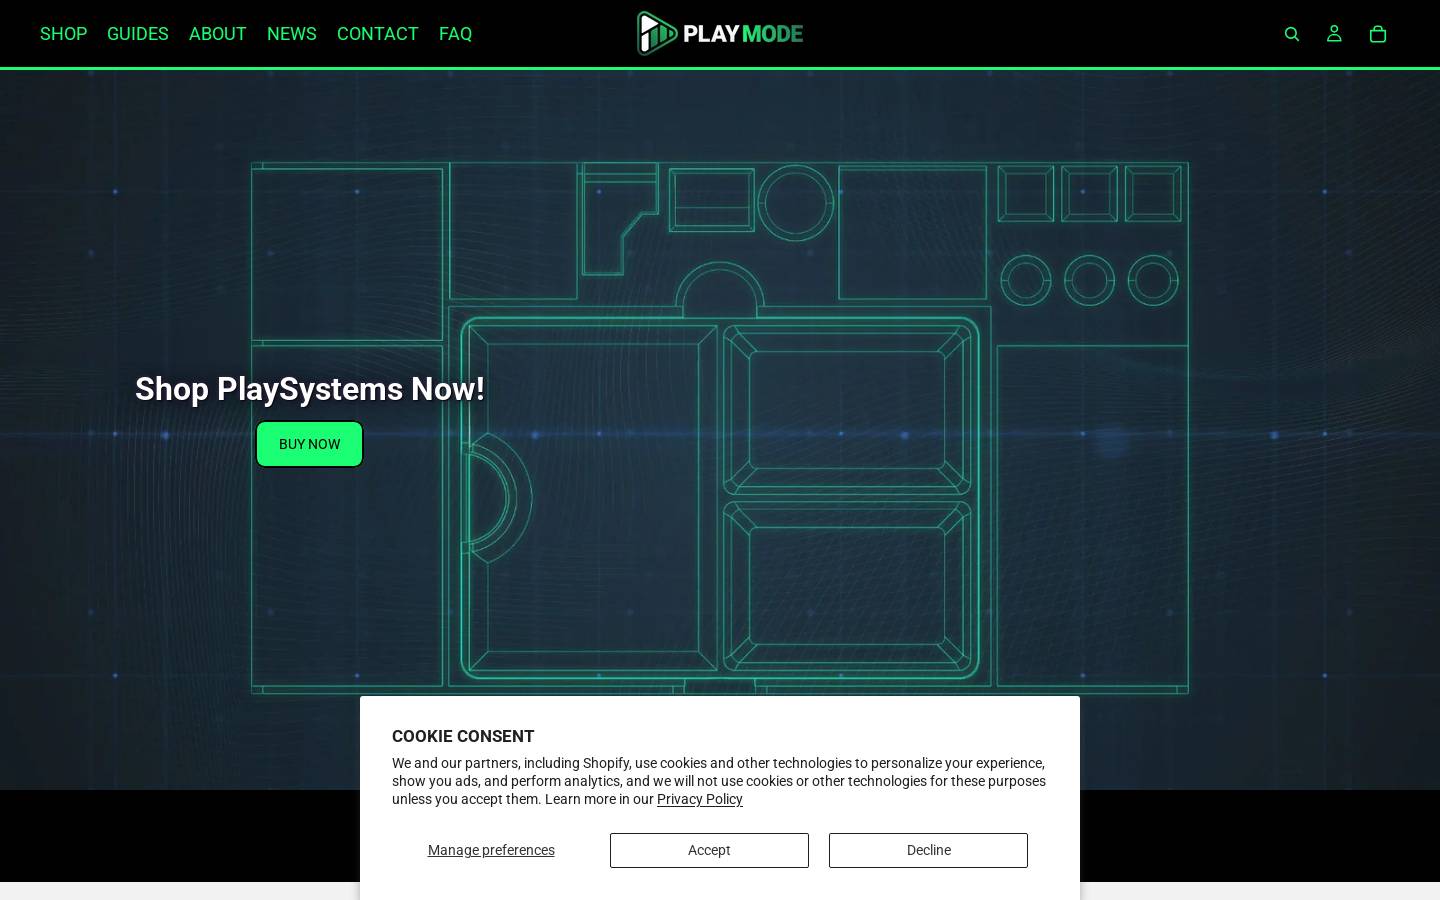Image resolution: width=1440 pixels, height=900 pixels.
Task: Decline the cookie consent
Action: (928, 850)
